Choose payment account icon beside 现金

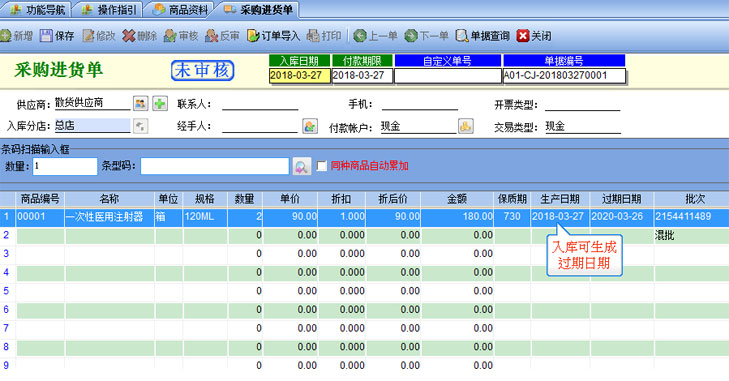[466, 126]
